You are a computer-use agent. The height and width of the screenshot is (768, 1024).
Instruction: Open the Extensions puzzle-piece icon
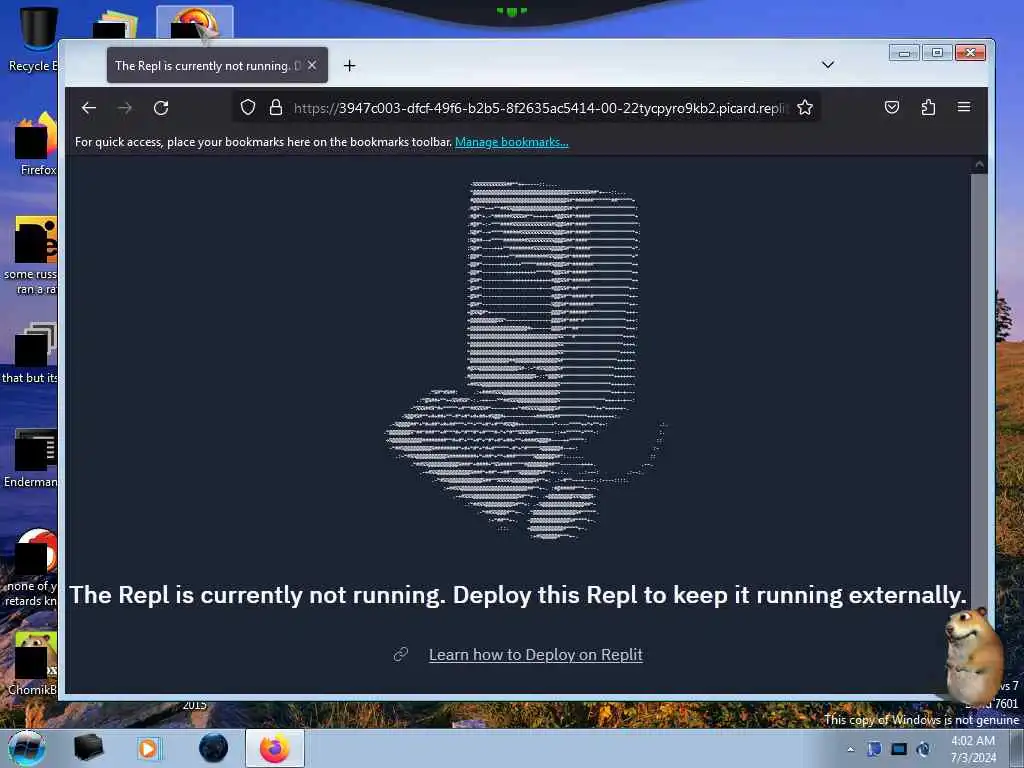928,107
